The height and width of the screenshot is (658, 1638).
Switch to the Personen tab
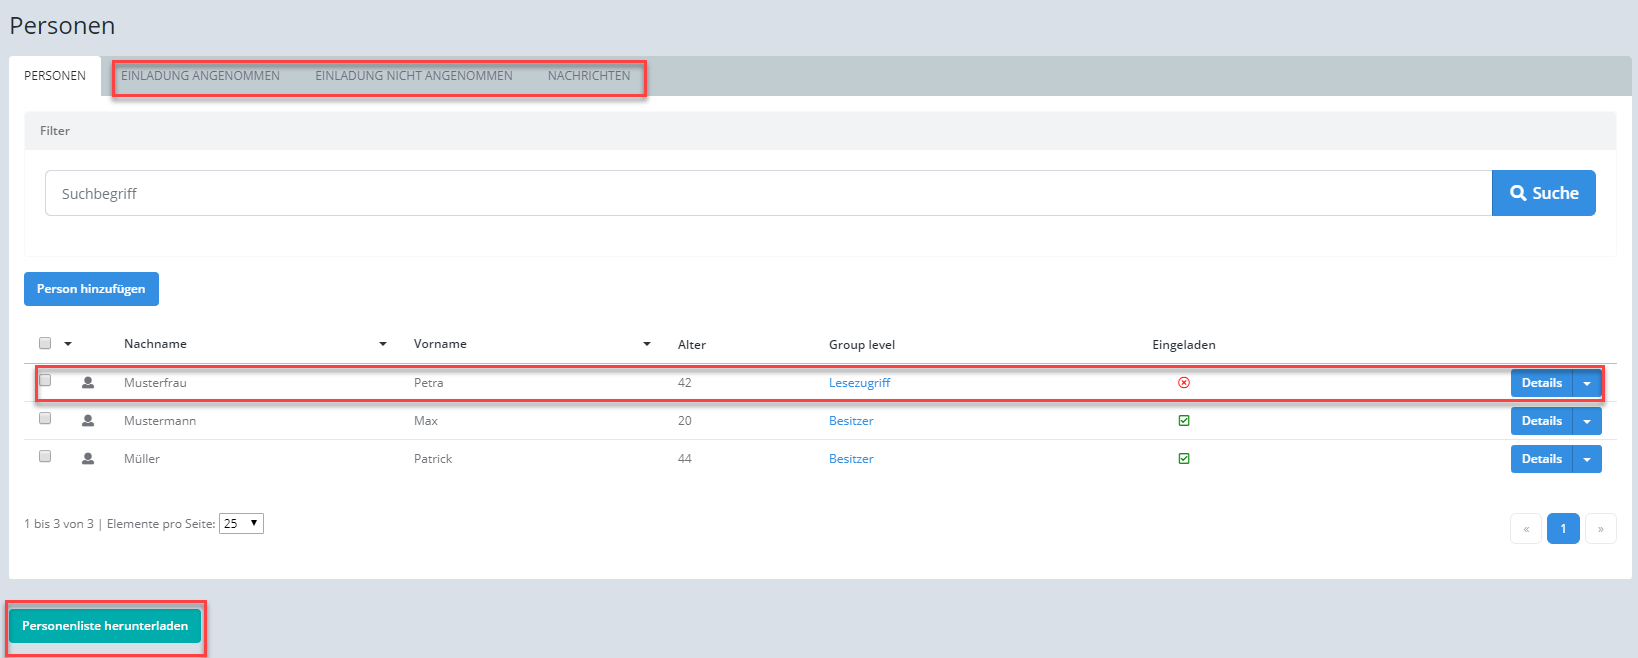55,76
